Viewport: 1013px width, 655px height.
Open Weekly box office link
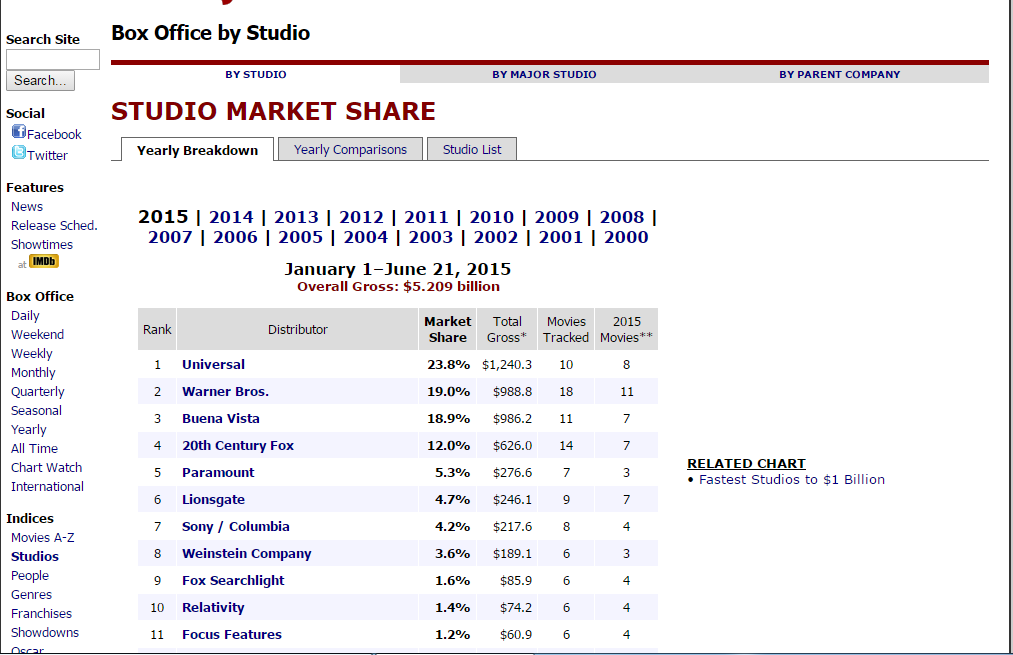point(32,353)
